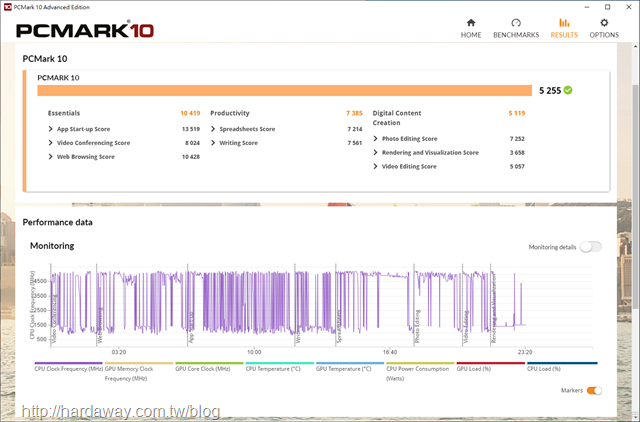Click the Essentials heading
Image resolution: width=640 pixels, height=422 pixels.
click(64, 113)
